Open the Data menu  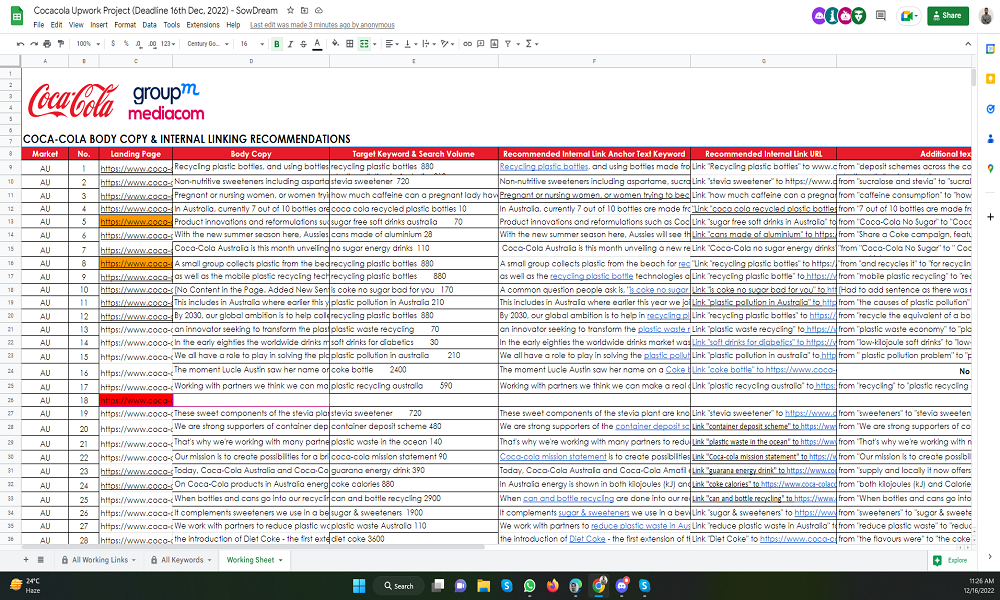(149, 25)
